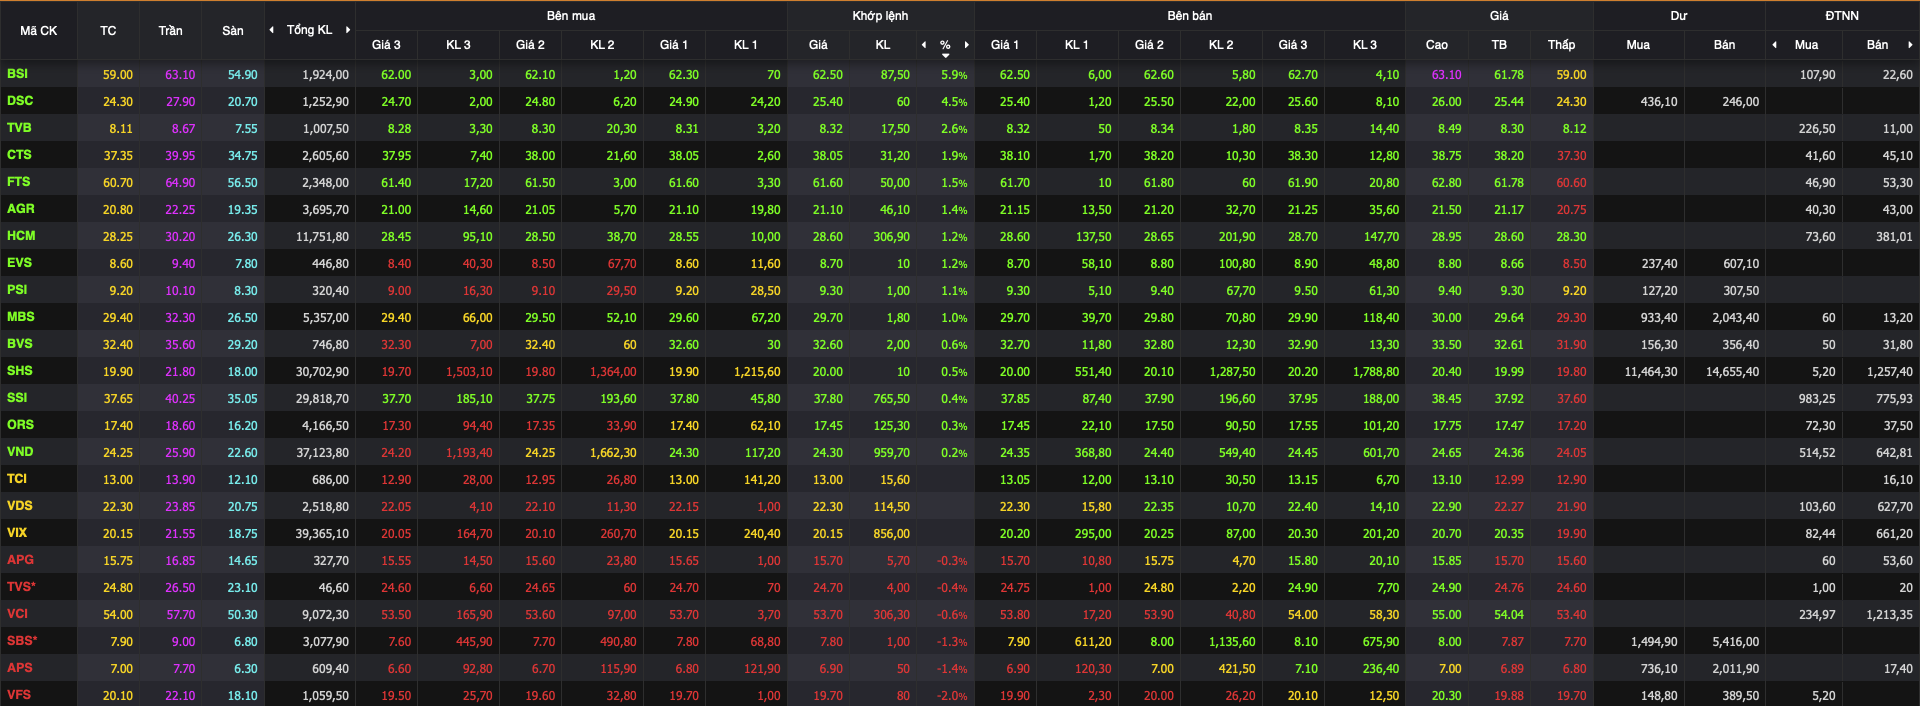
Task: Click the right arrow beside Tổng KL header
Action: [x=348, y=30]
